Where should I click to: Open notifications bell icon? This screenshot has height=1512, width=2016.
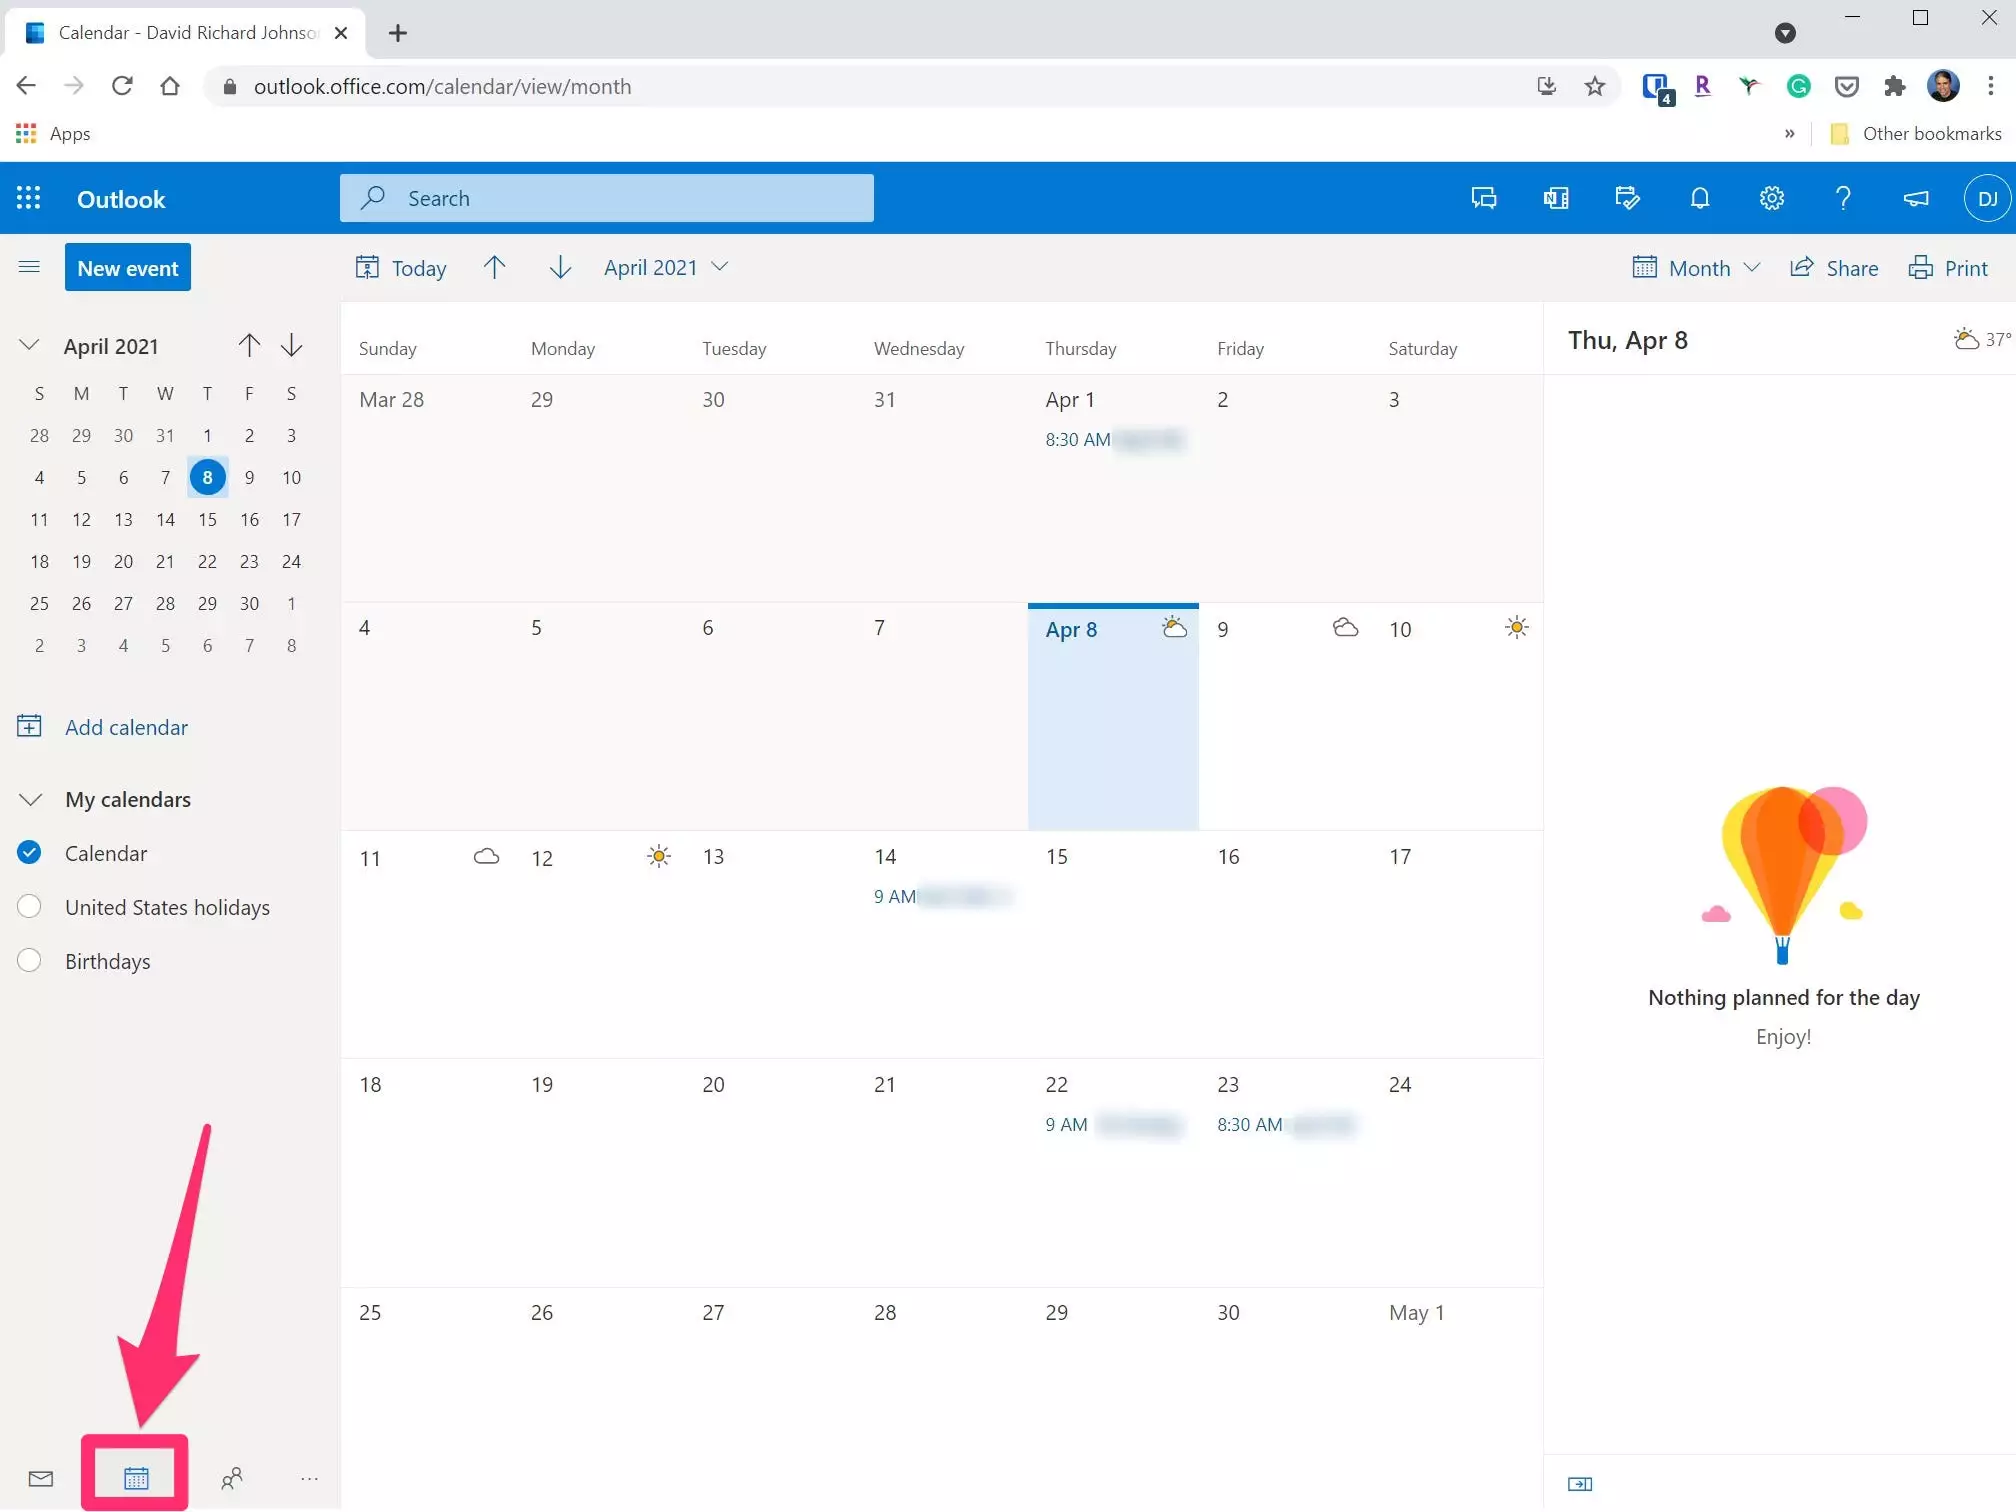point(1699,198)
